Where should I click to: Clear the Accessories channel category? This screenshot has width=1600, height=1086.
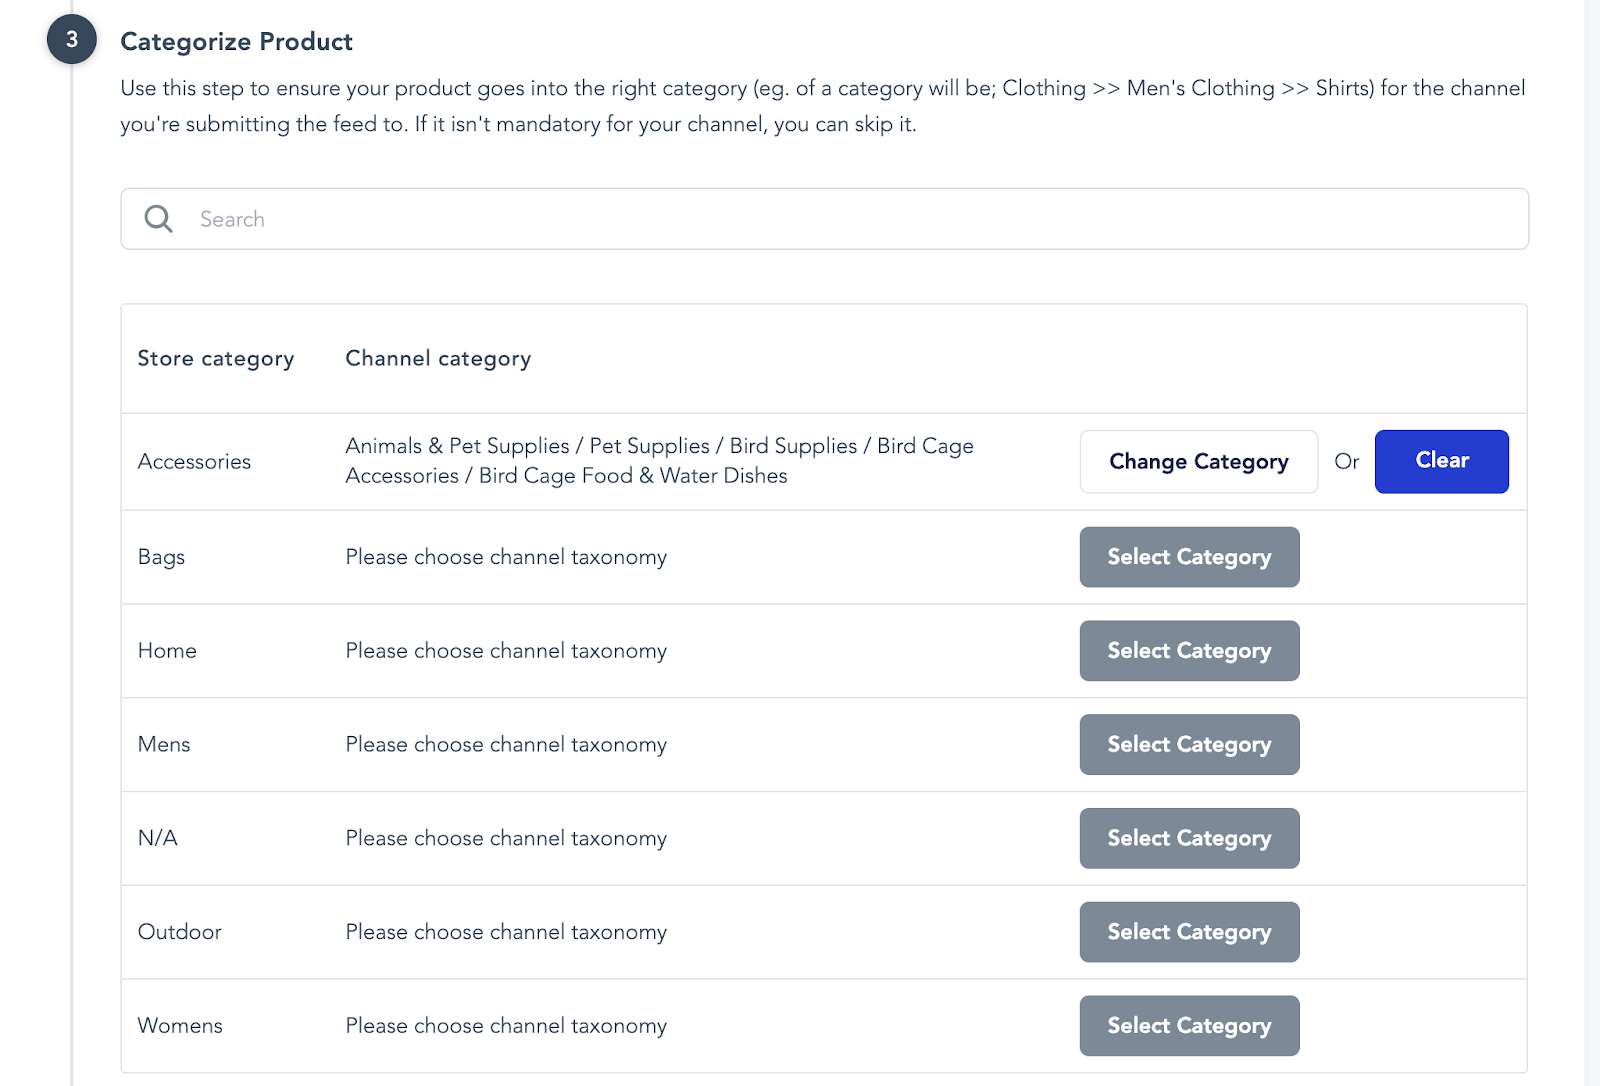click(1441, 462)
